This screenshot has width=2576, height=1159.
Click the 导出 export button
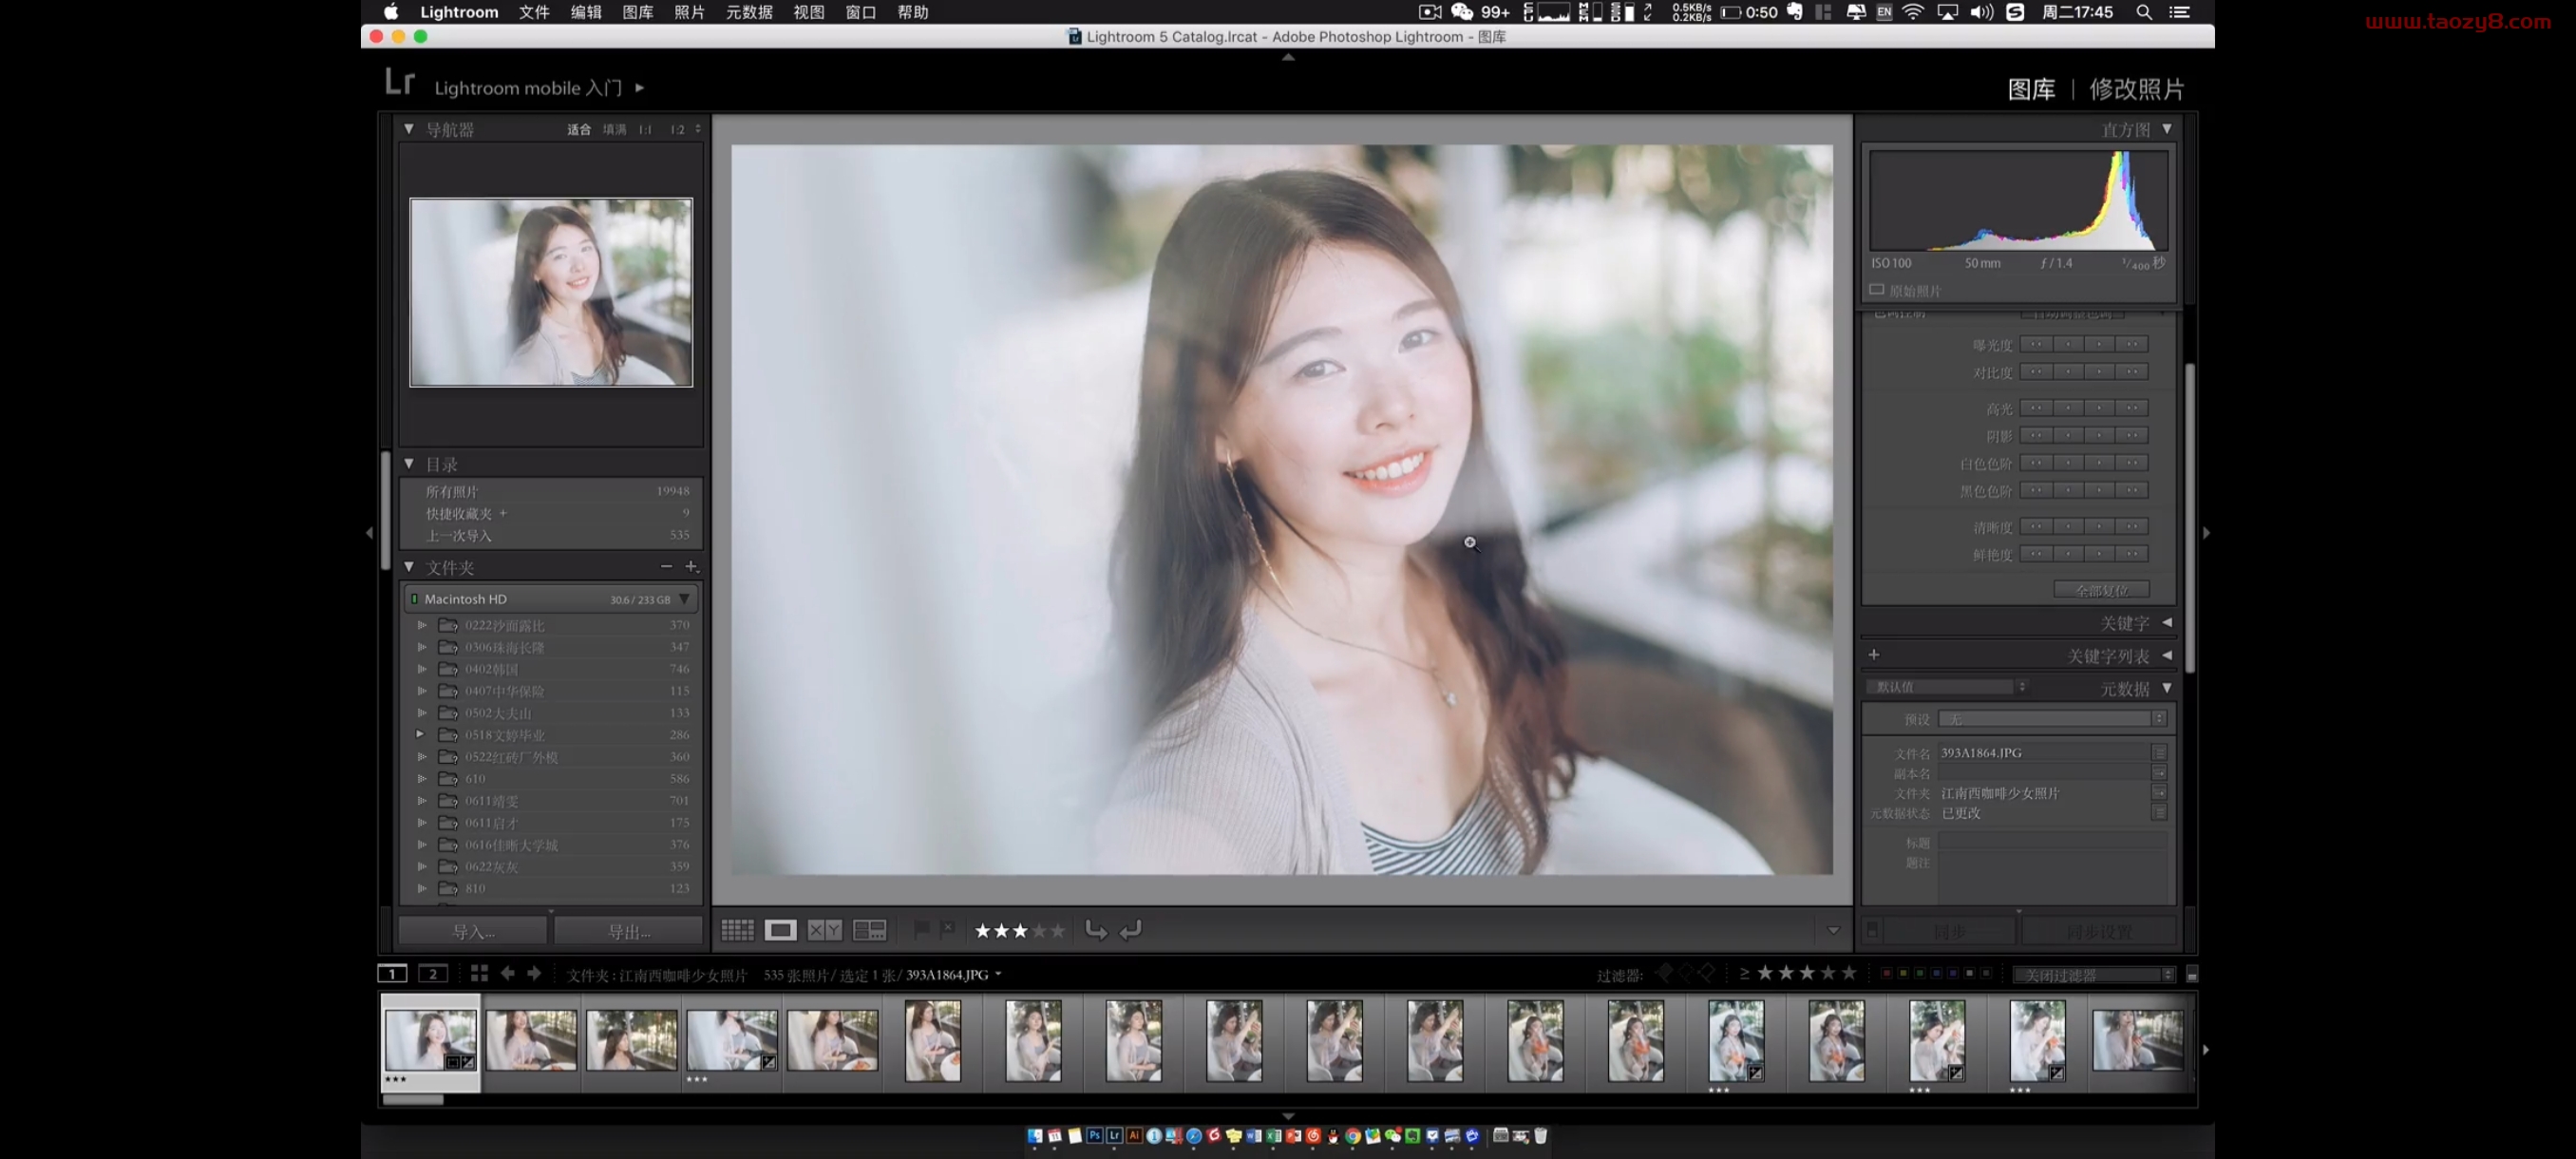[x=629, y=931]
